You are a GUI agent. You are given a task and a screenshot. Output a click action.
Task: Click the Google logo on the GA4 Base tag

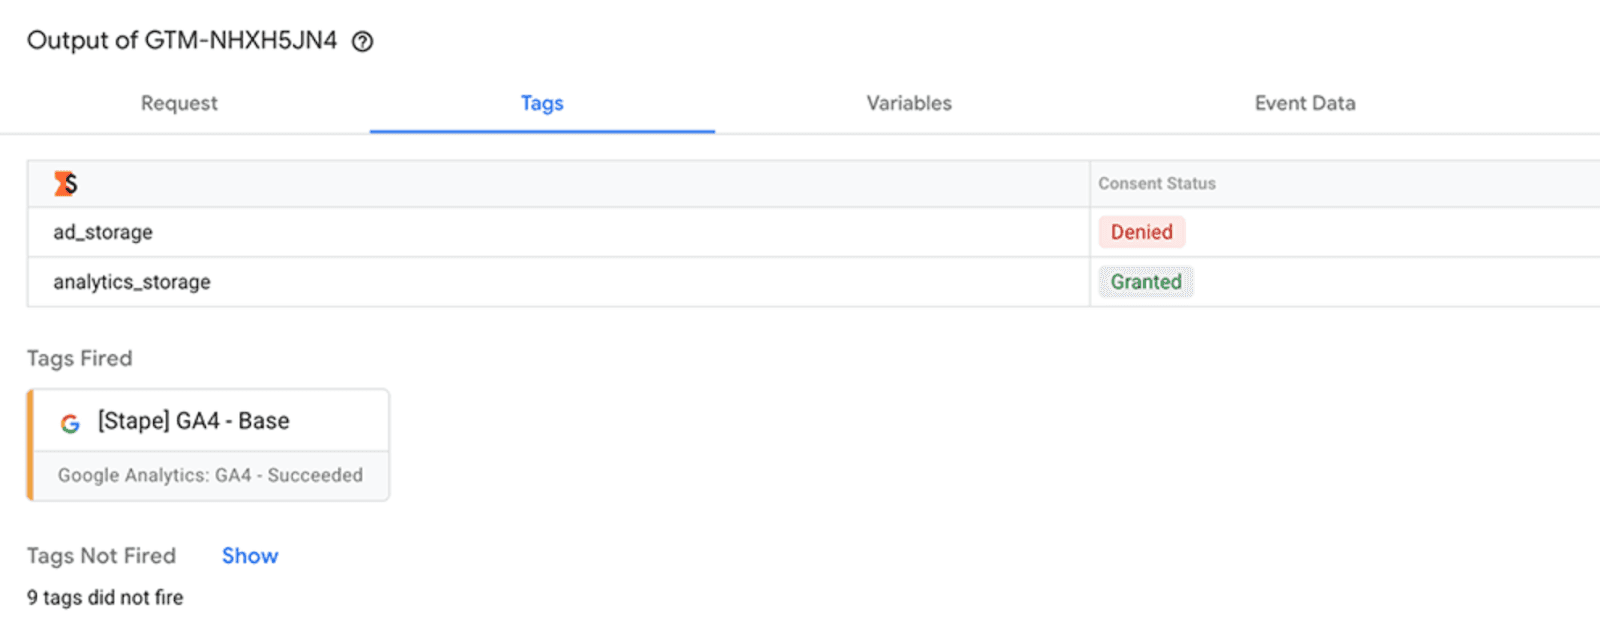pos(70,423)
